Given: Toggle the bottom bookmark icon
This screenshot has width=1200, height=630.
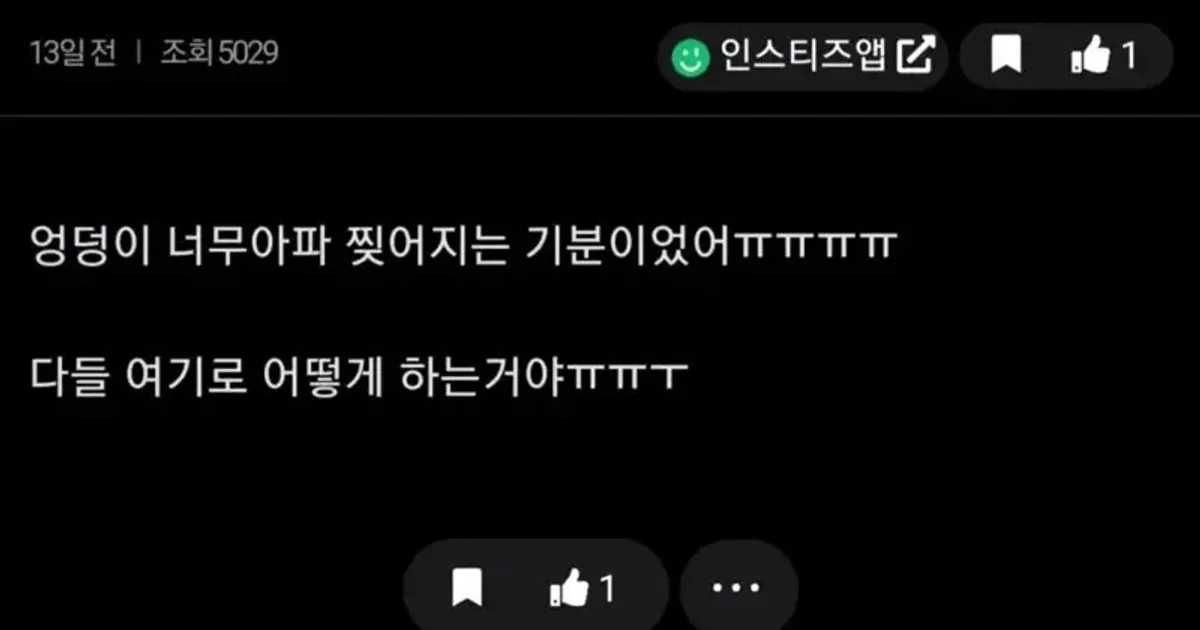Looking at the screenshot, I should [x=466, y=589].
